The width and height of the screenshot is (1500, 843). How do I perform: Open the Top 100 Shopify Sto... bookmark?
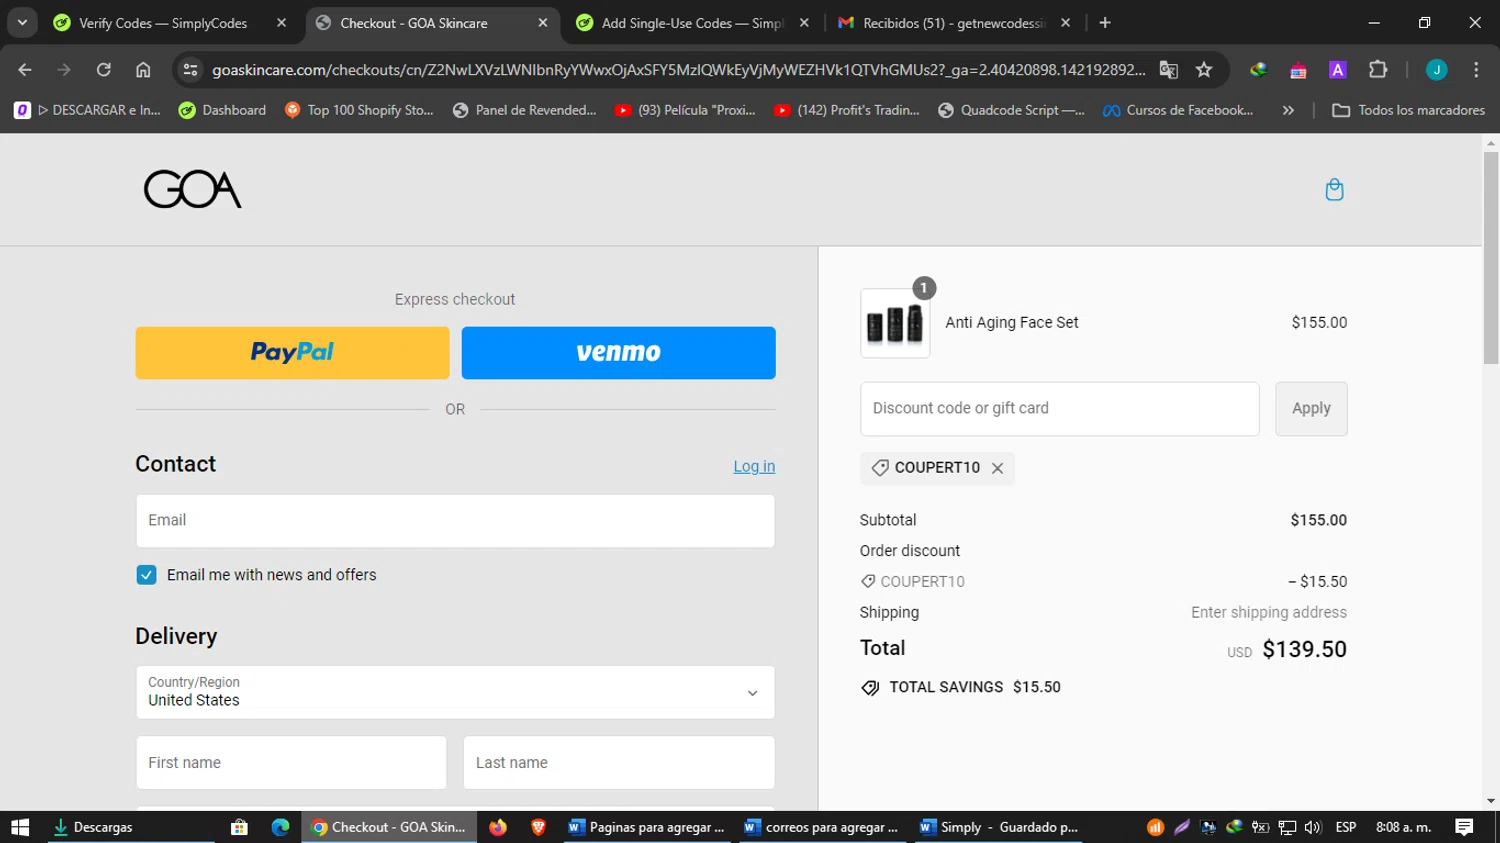[x=359, y=110]
